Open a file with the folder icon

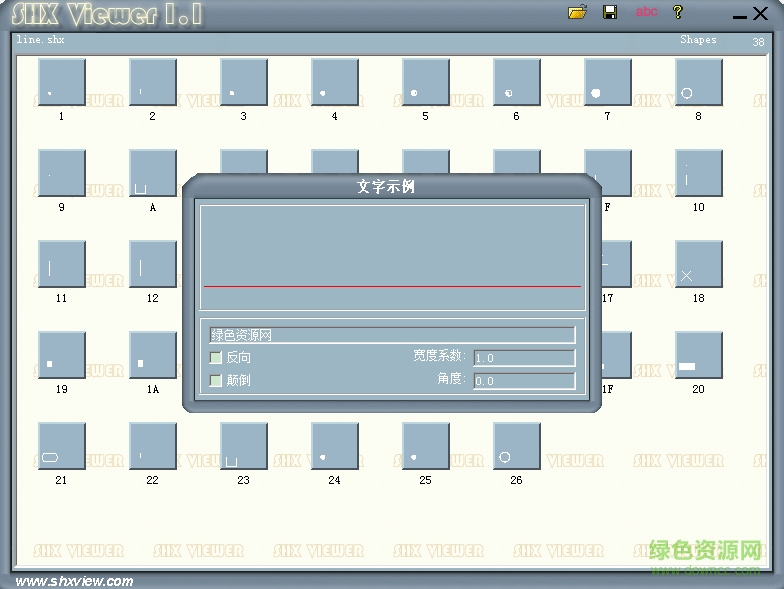point(578,12)
